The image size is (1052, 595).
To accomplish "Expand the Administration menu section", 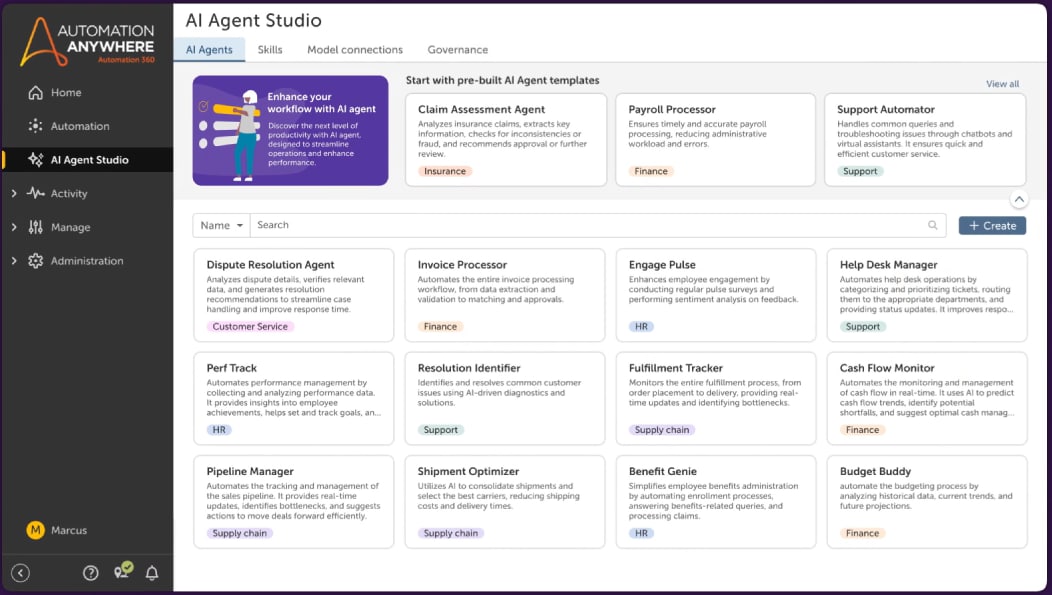I will coord(14,261).
